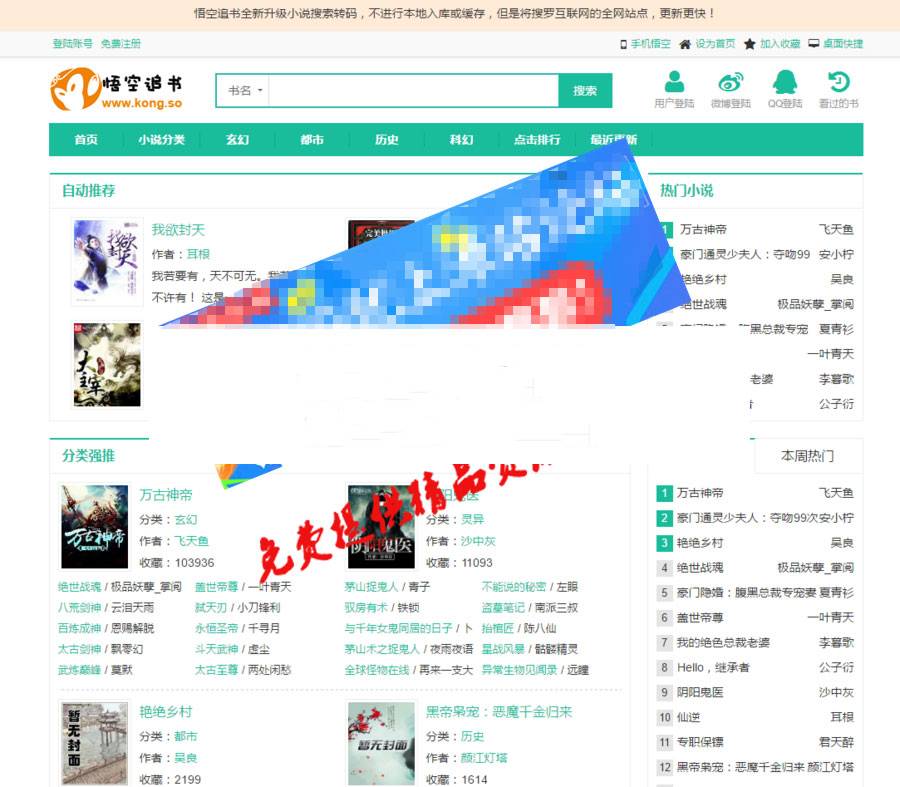Viewport: 900px width, 787px height.
Task: Click the 登陆账号 link
Action: pos(72,44)
